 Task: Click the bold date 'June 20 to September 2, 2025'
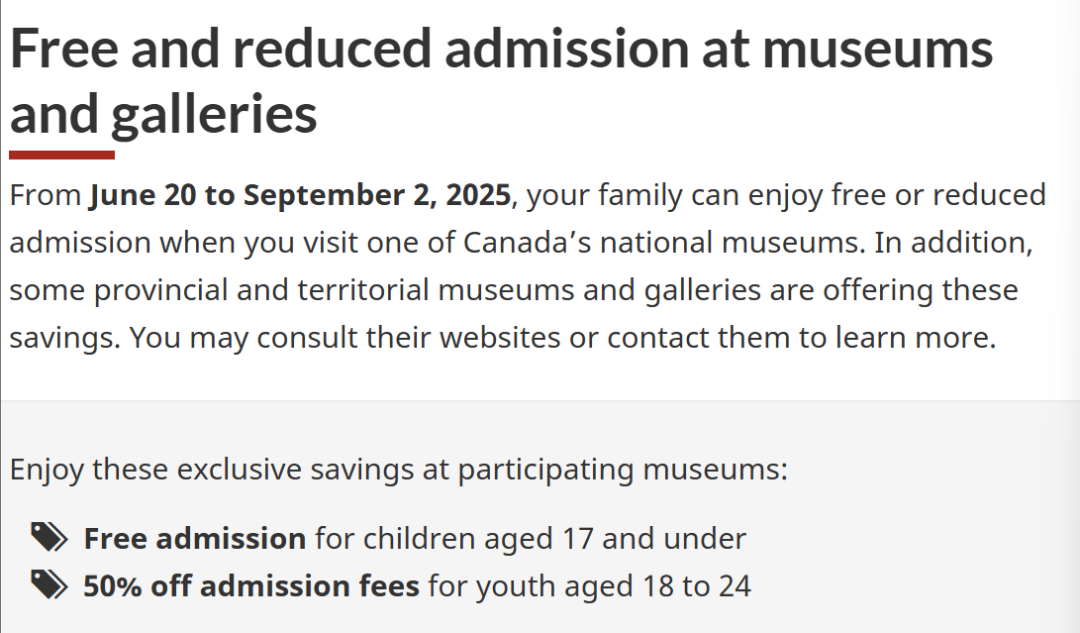coord(300,195)
